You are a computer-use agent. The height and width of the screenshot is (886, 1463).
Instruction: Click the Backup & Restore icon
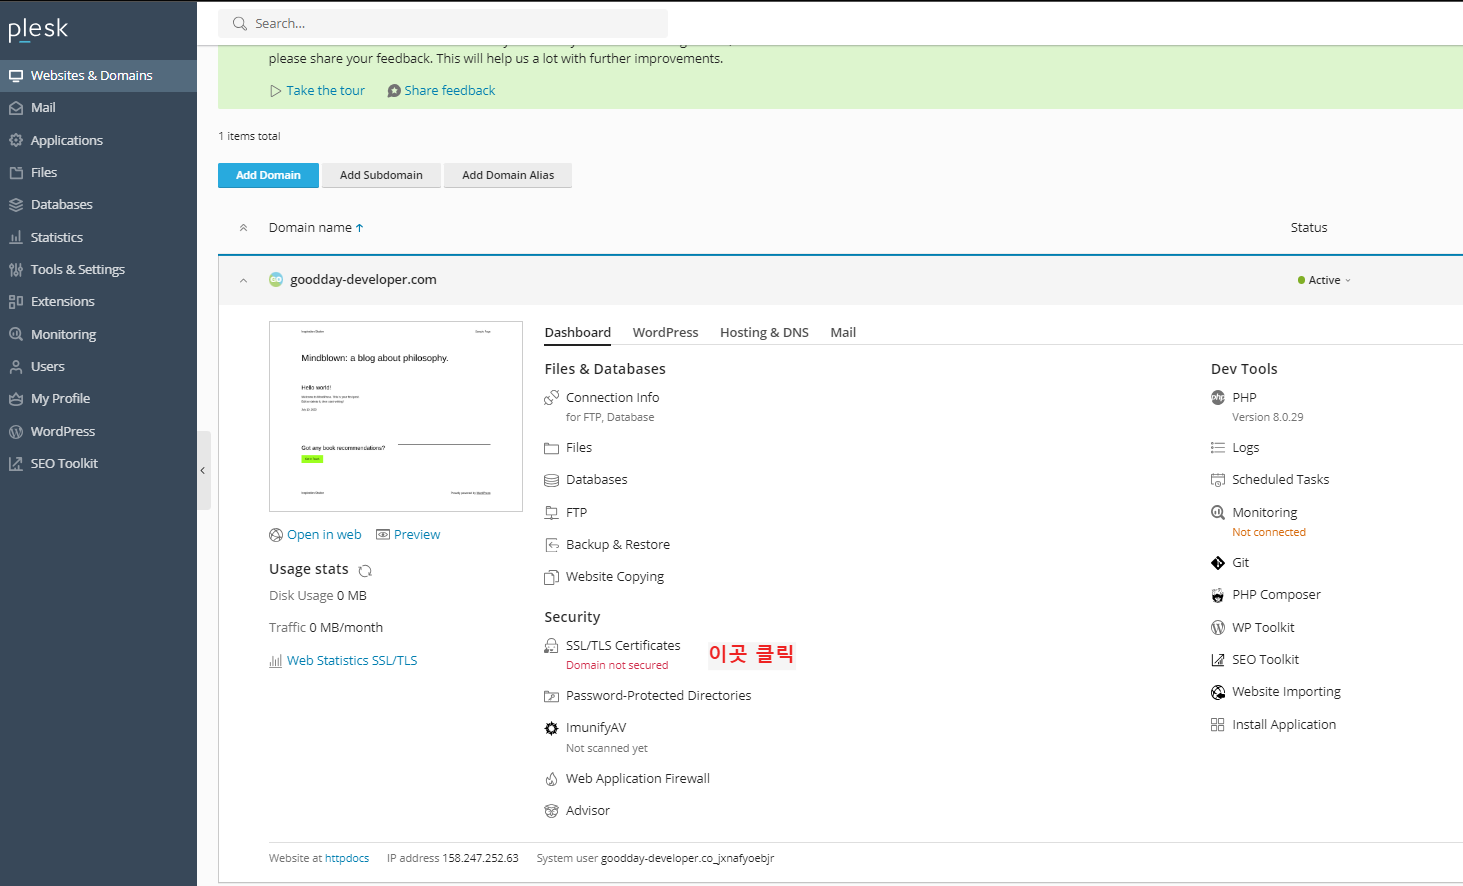pos(551,545)
